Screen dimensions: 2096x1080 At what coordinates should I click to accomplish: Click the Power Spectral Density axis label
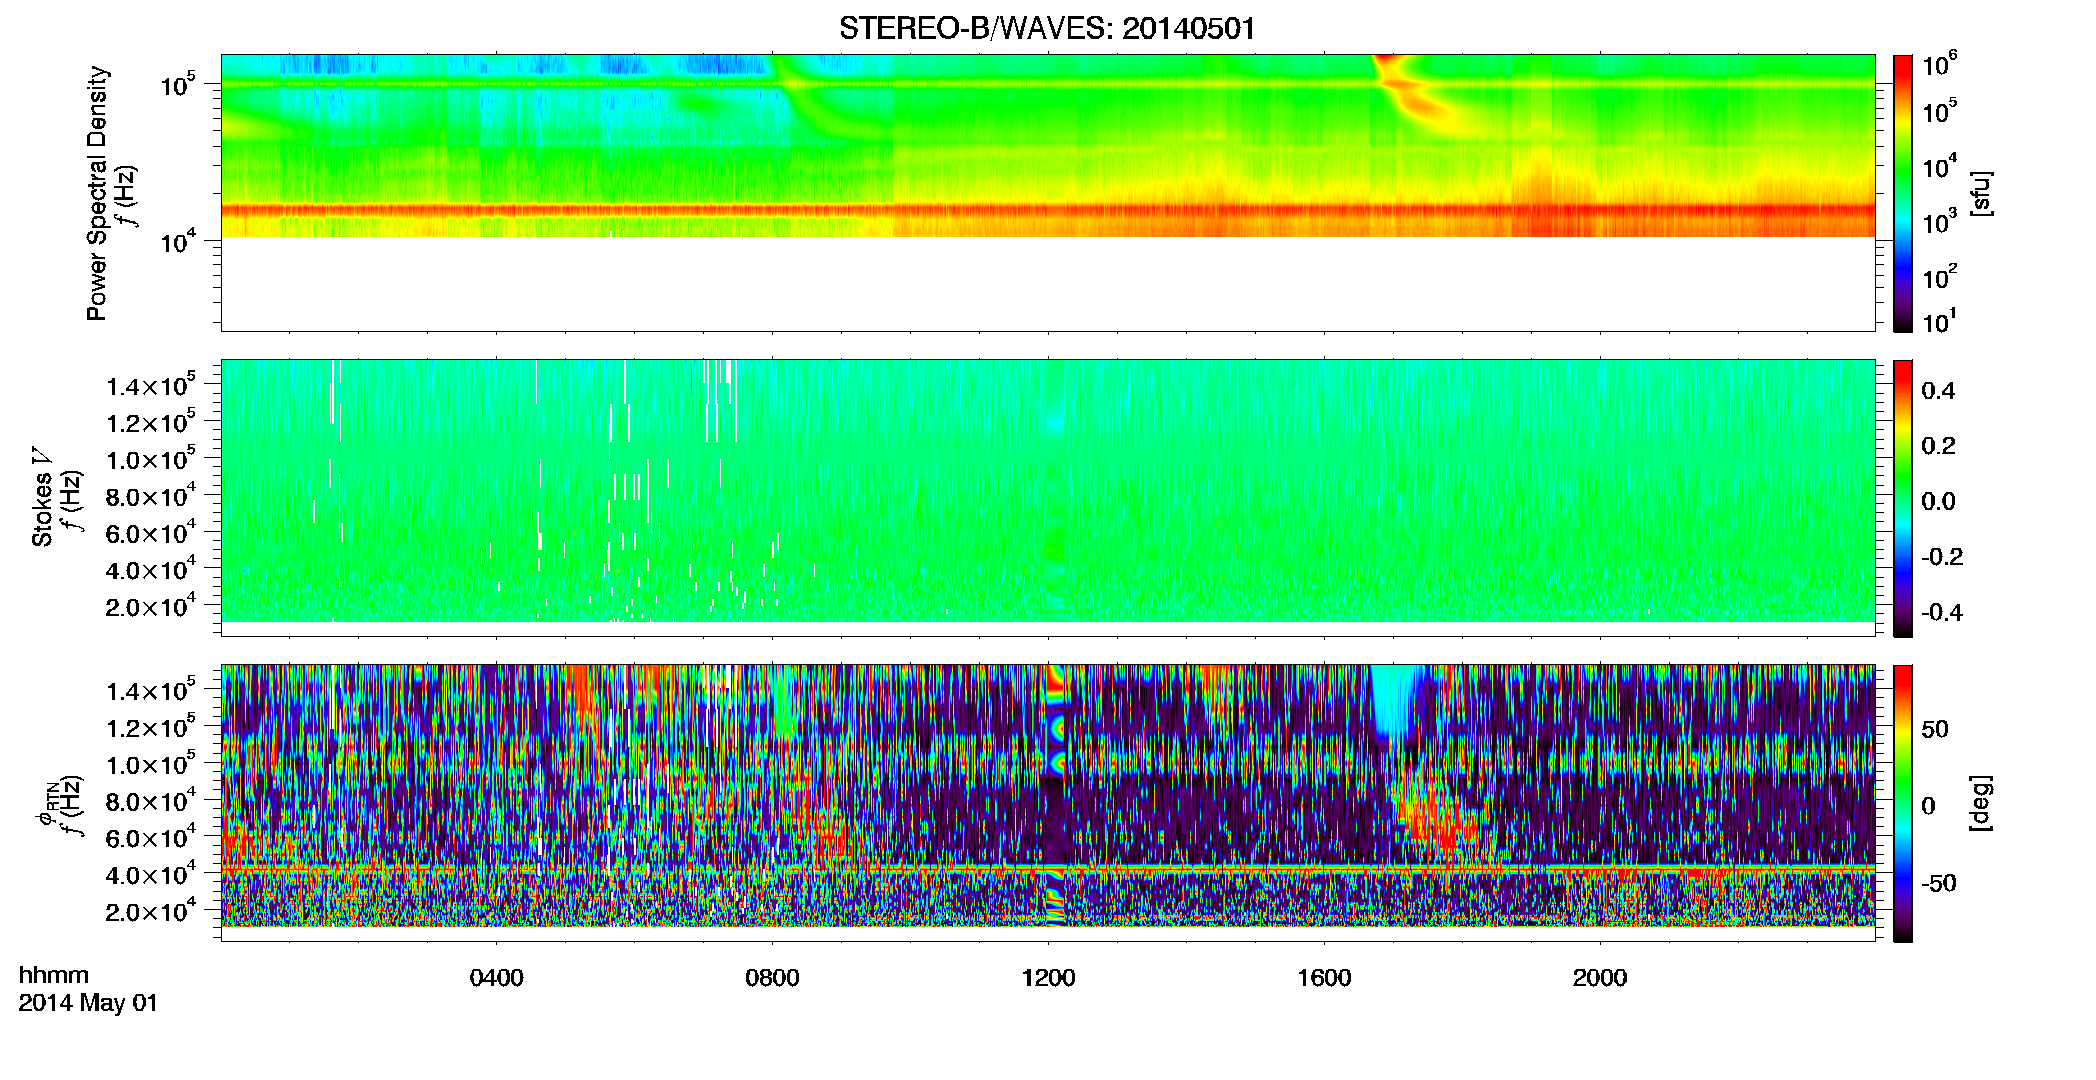pos(97,193)
